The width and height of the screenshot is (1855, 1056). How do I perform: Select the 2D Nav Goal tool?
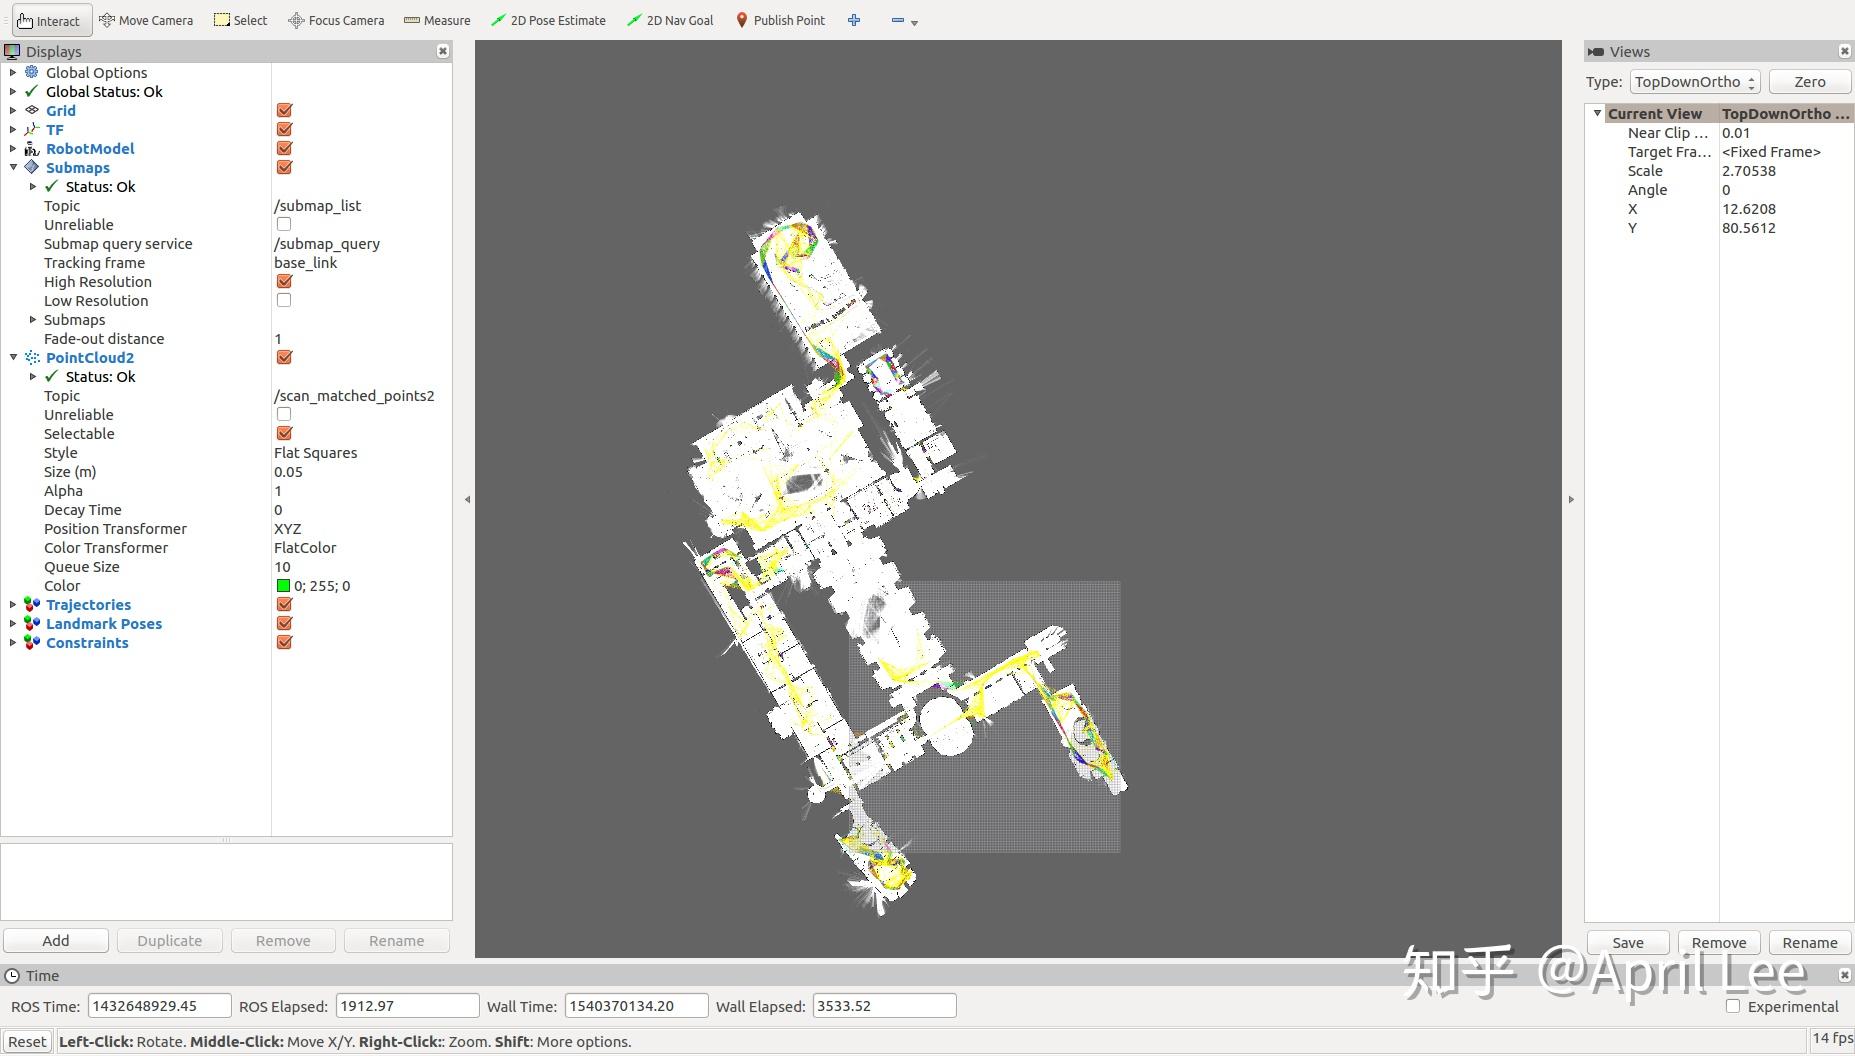coord(670,20)
